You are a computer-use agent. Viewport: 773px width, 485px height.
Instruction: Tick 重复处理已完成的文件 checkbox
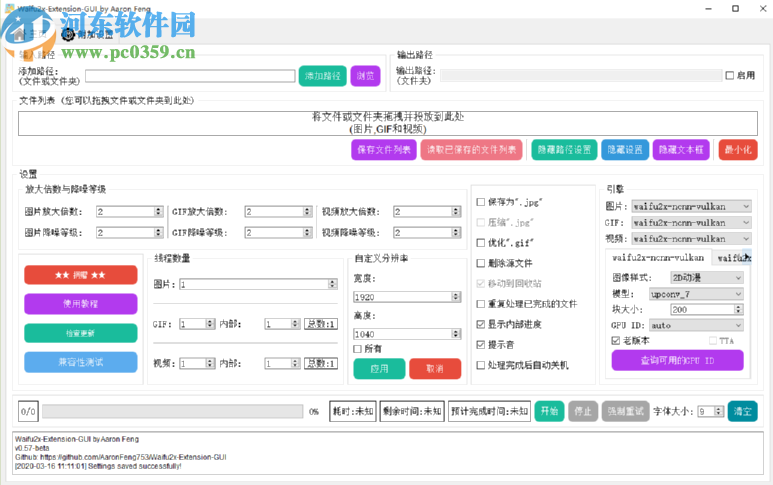[481, 304]
